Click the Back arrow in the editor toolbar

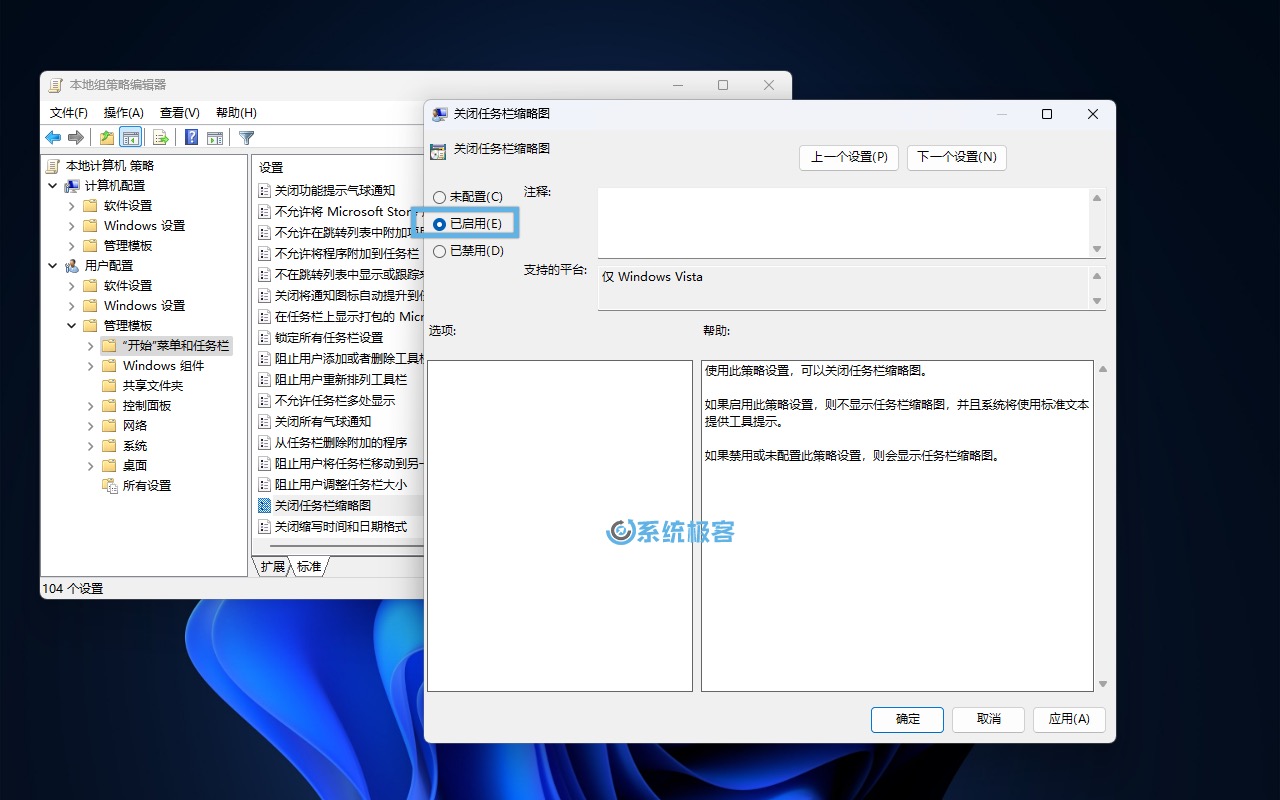[x=53, y=137]
